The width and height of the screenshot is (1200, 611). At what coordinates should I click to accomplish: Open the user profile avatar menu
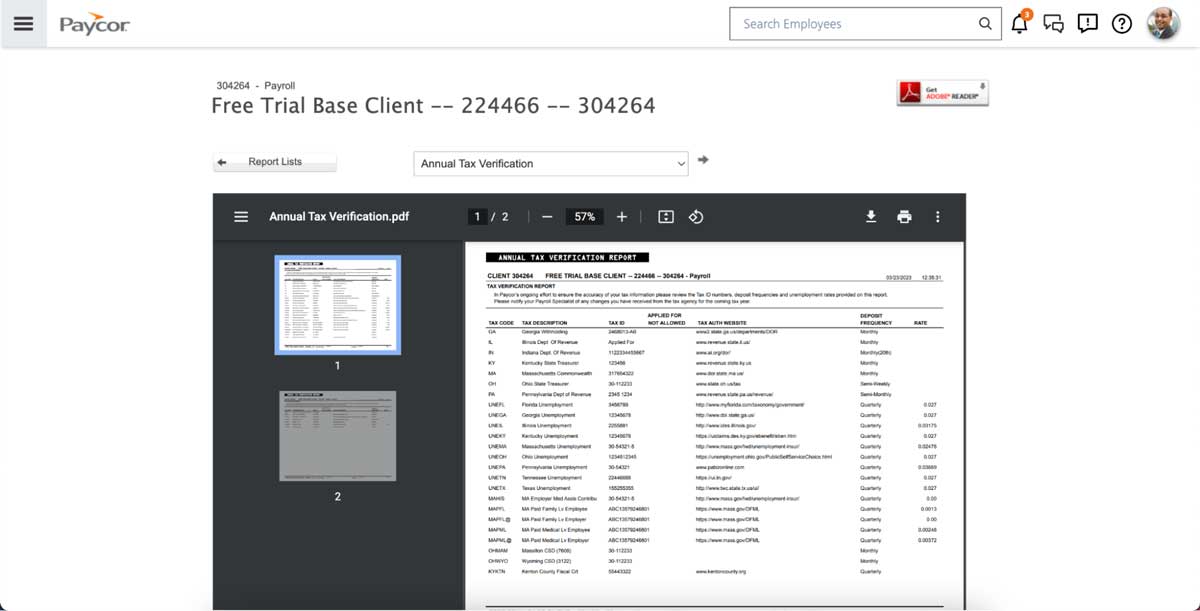click(1163, 23)
